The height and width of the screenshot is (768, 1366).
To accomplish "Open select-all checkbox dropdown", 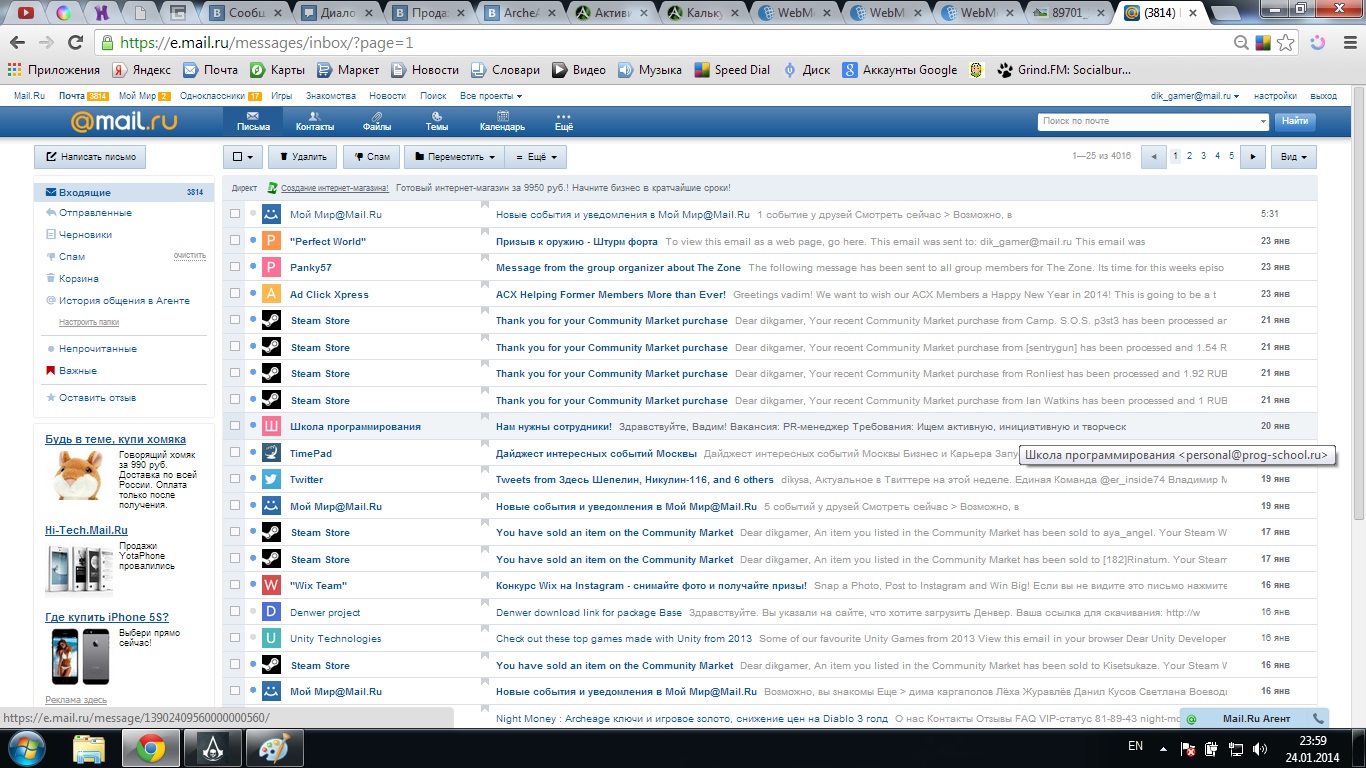I will (243, 157).
